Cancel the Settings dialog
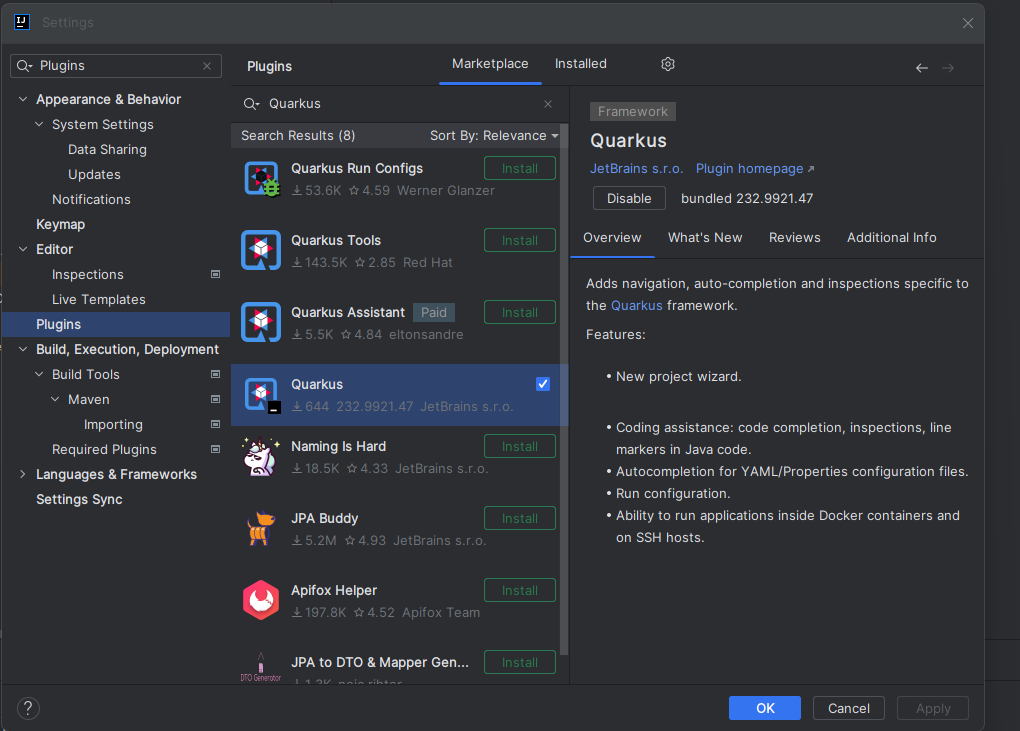Image resolution: width=1020 pixels, height=731 pixels. 848,708
